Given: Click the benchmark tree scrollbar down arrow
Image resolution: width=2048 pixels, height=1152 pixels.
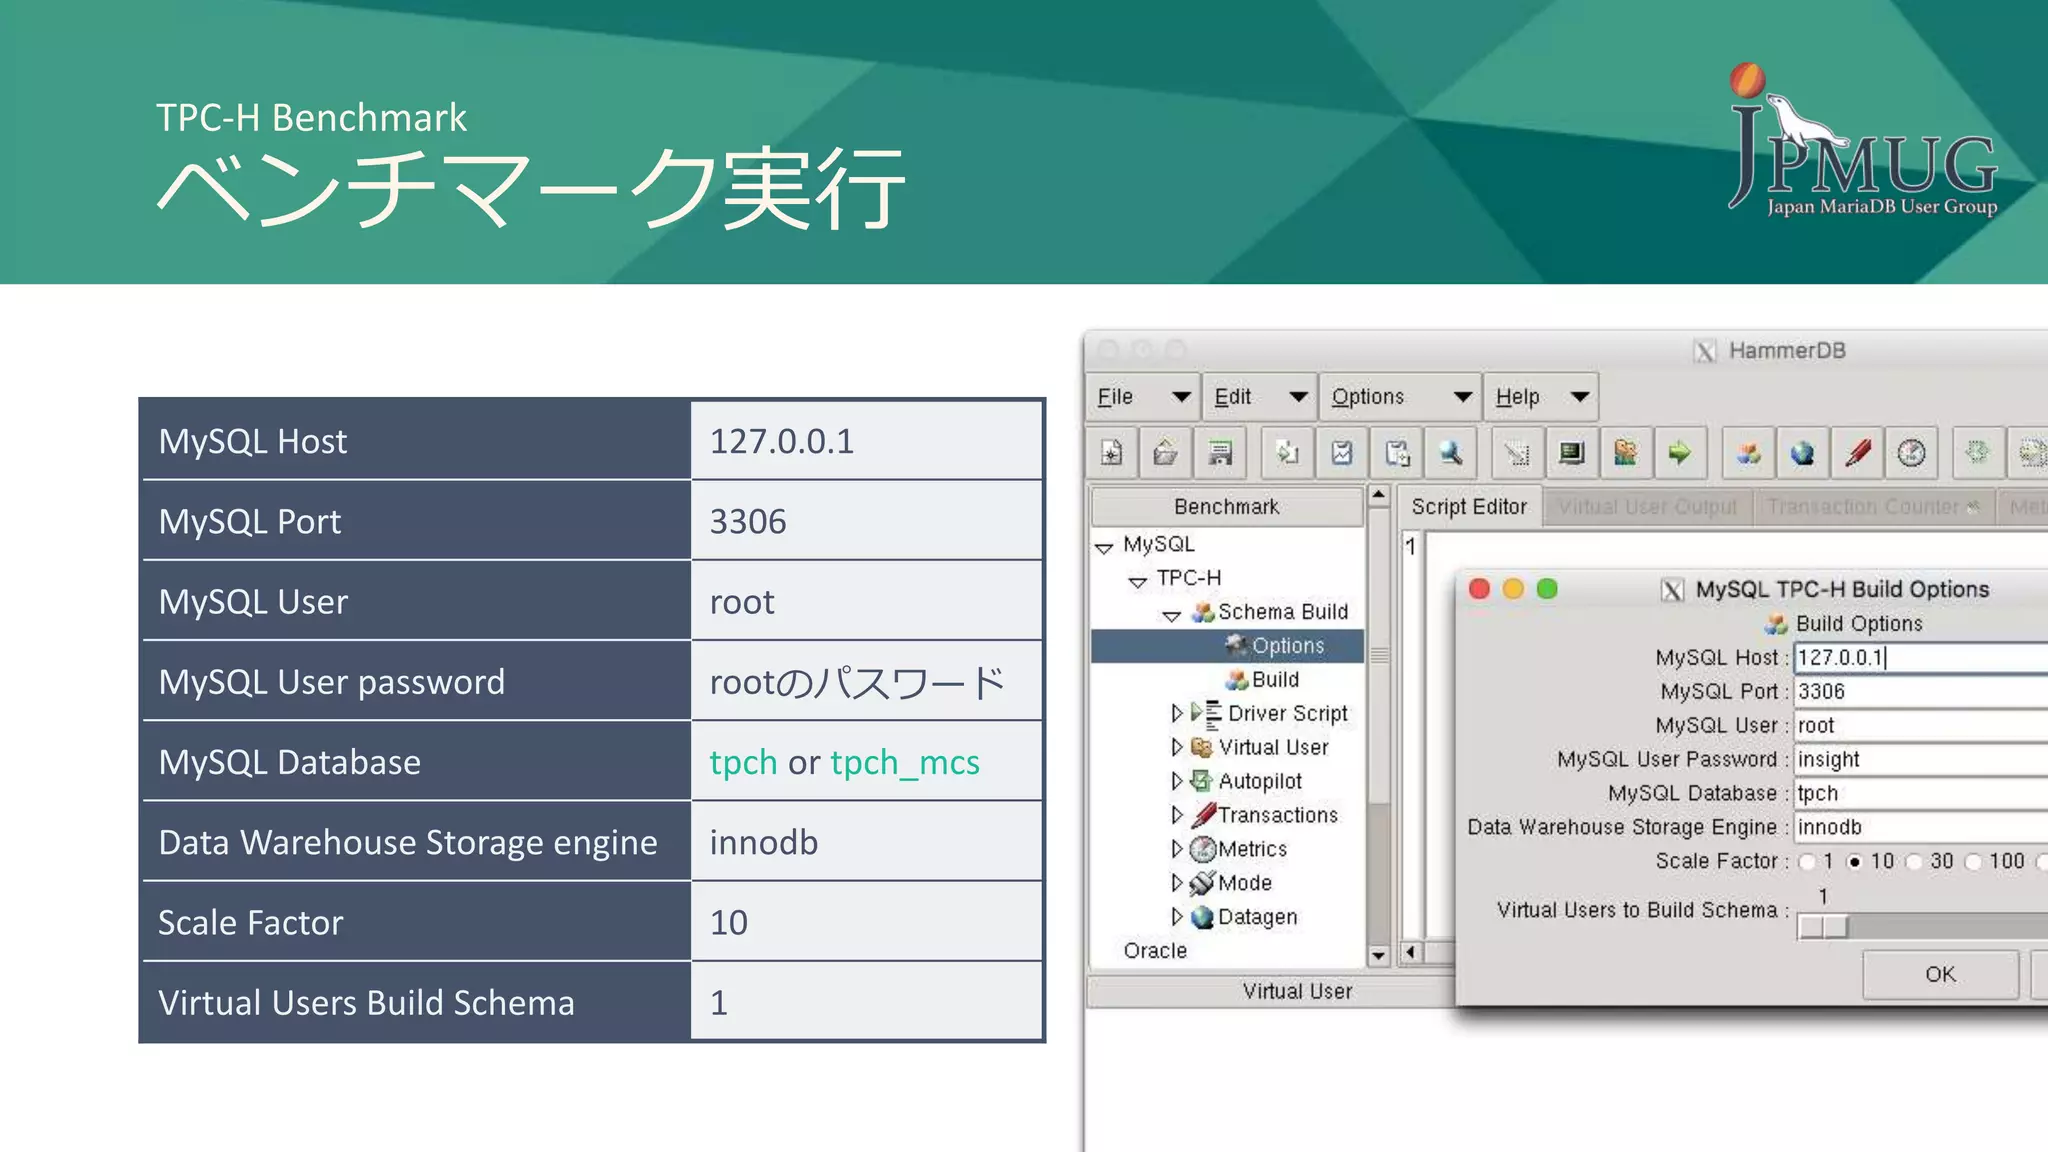Looking at the screenshot, I should point(1379,956).
